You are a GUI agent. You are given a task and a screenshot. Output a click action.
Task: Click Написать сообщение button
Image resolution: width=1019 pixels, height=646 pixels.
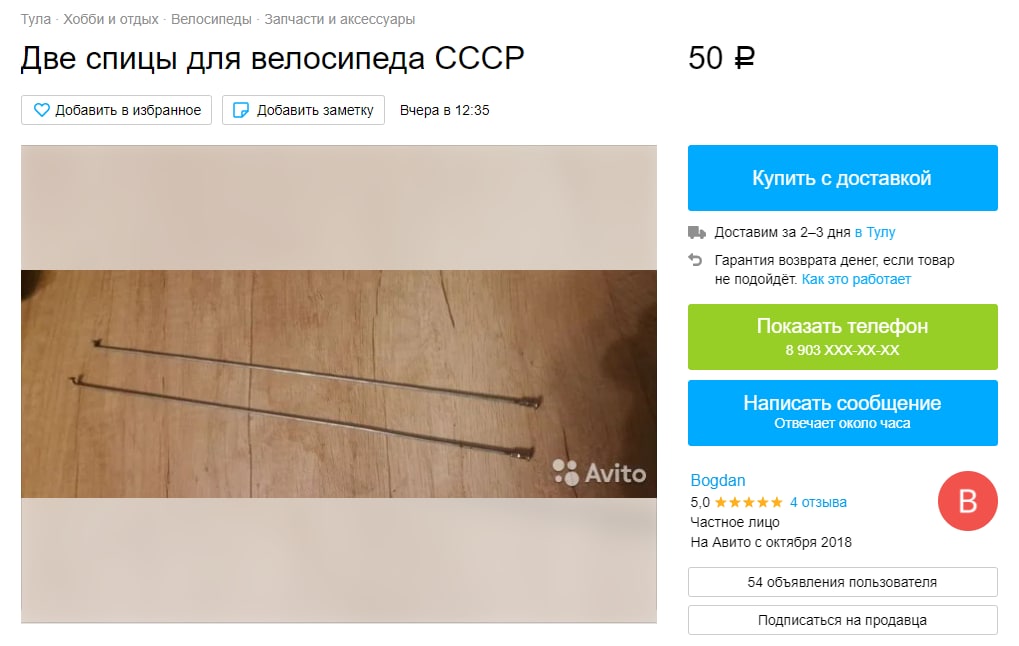point(842,413)
